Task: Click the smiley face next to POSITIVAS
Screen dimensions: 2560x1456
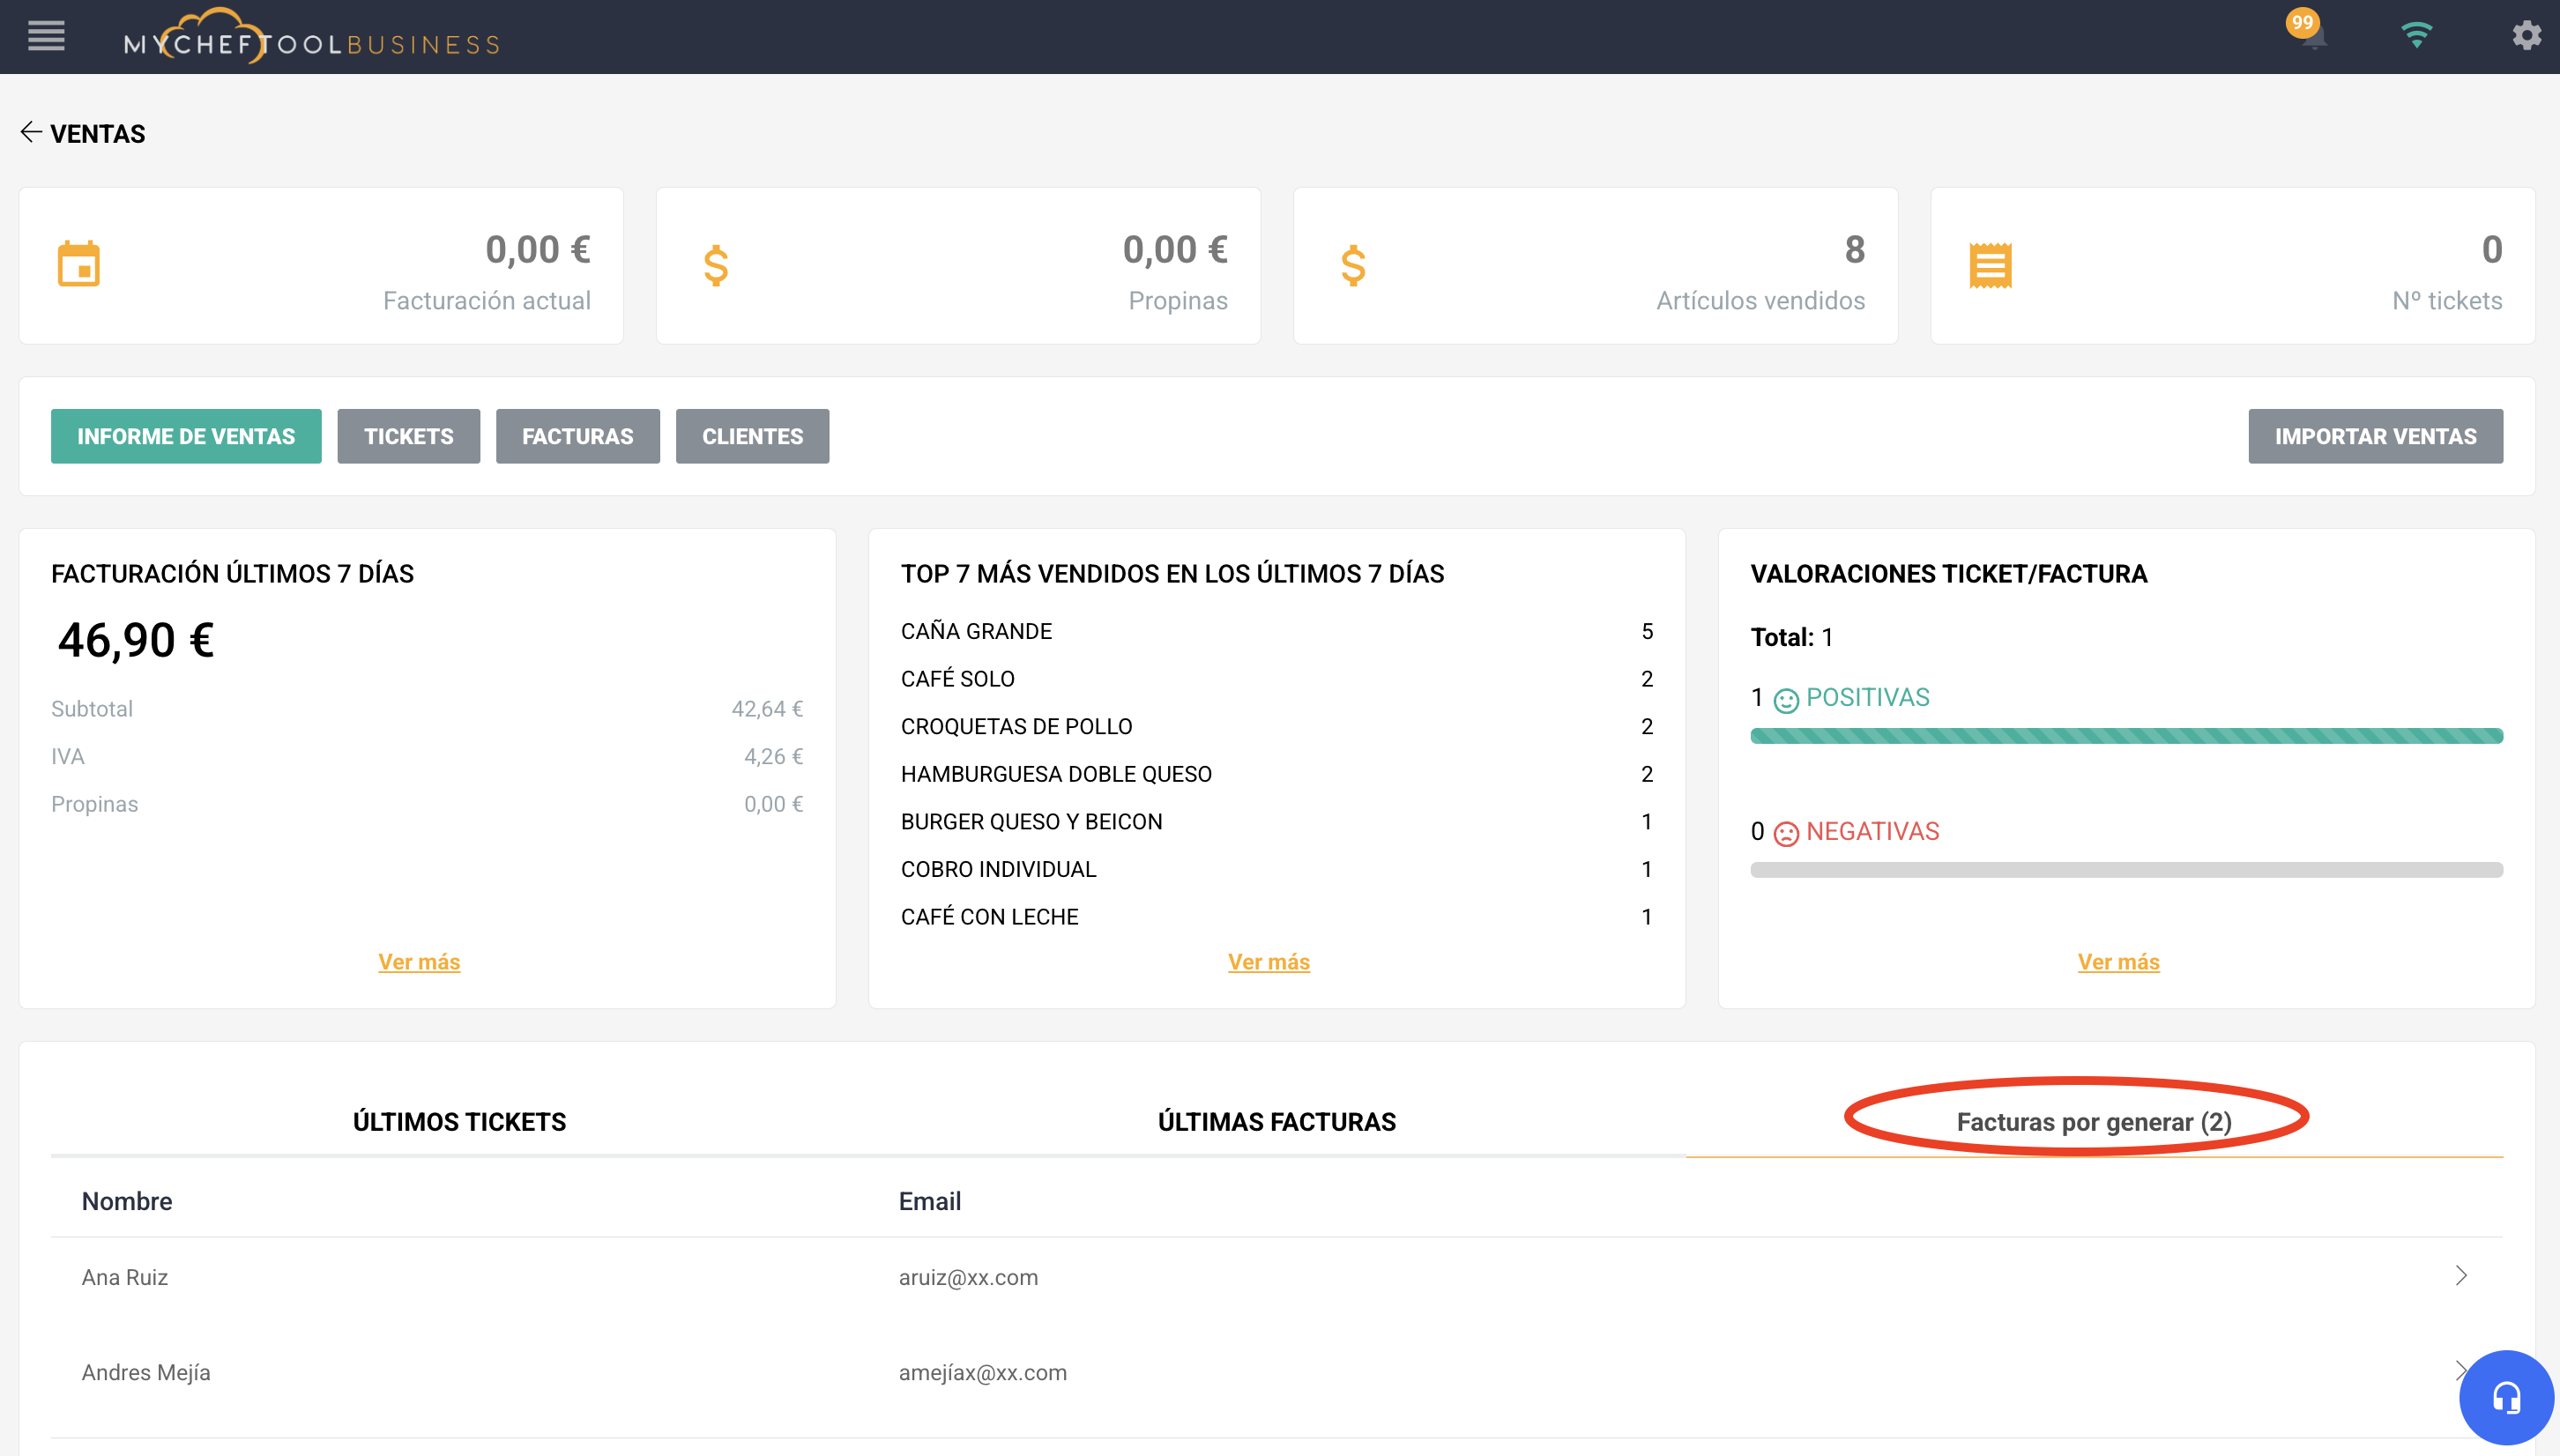Action: [1786, 700]
